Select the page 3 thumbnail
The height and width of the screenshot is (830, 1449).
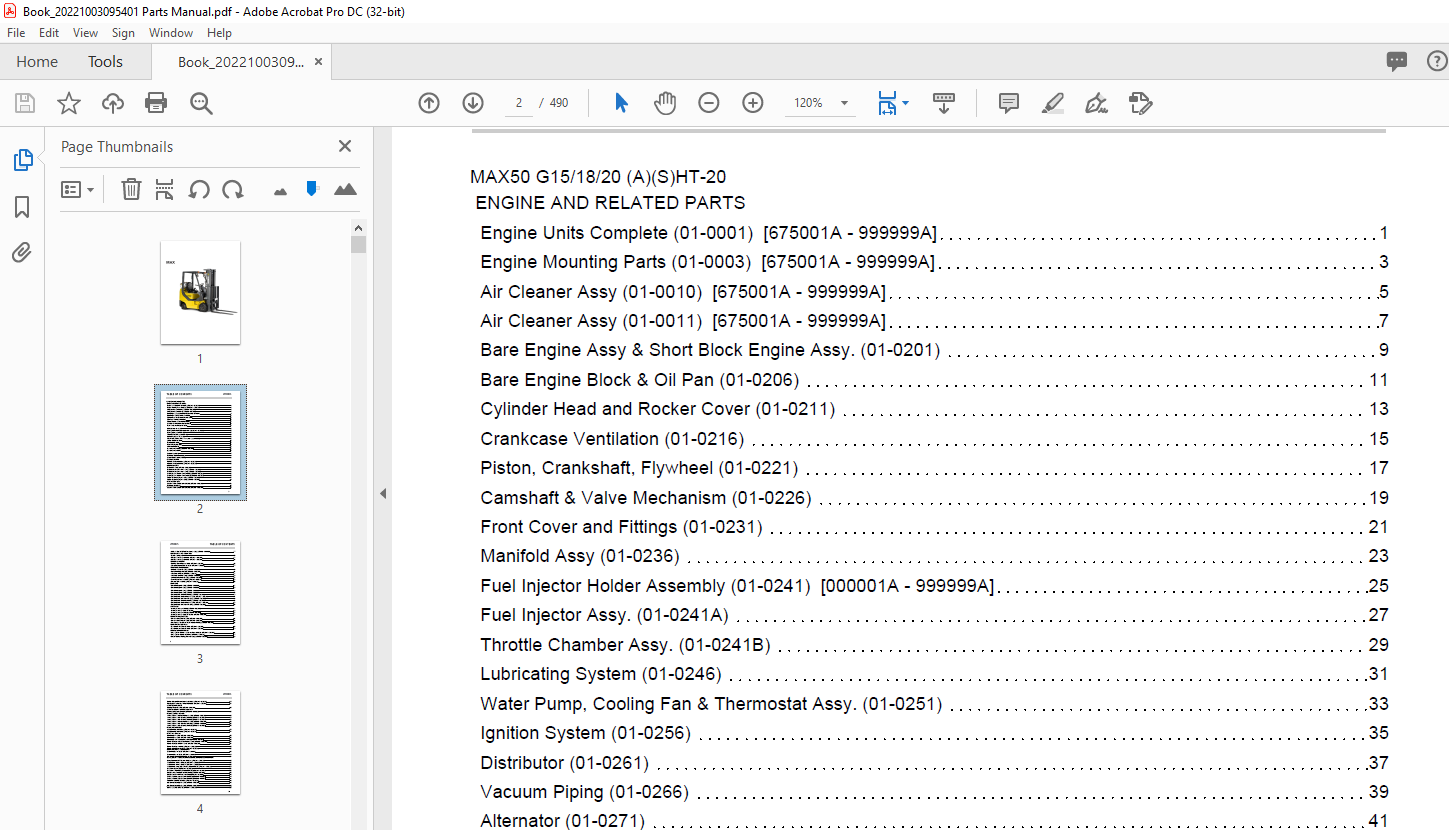pos(200,592)
